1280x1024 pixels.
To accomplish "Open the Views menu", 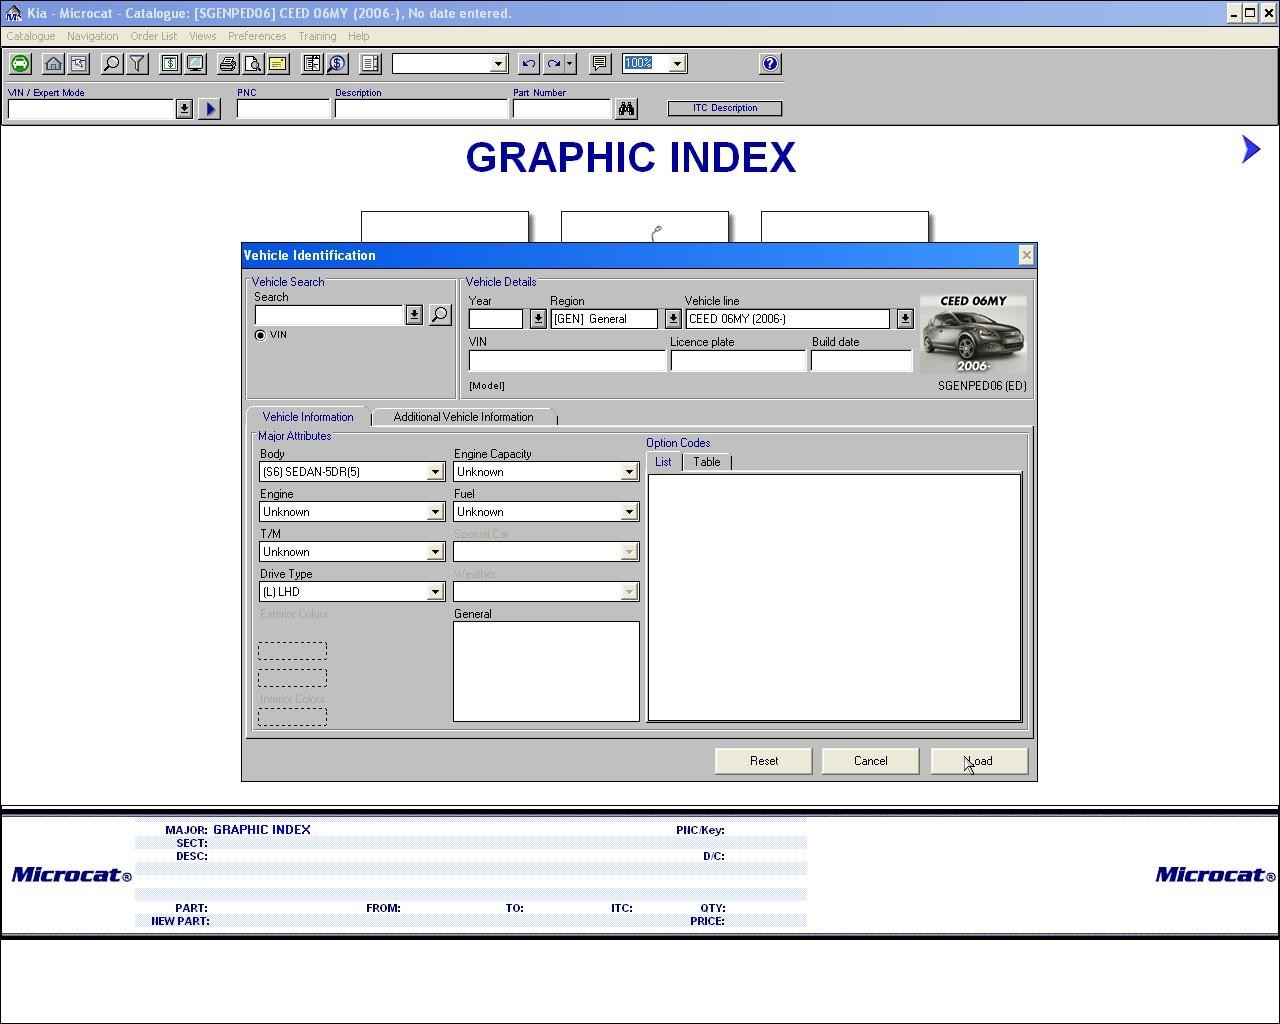I will [202, 36].
